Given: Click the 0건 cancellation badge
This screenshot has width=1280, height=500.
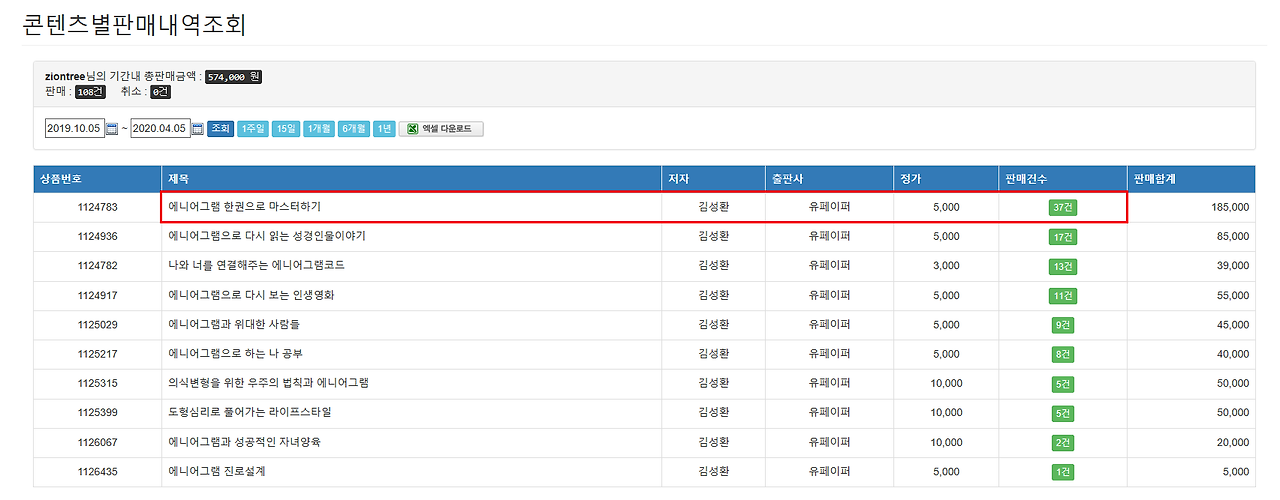Looking at the screenshot, I should coord(161,92).
